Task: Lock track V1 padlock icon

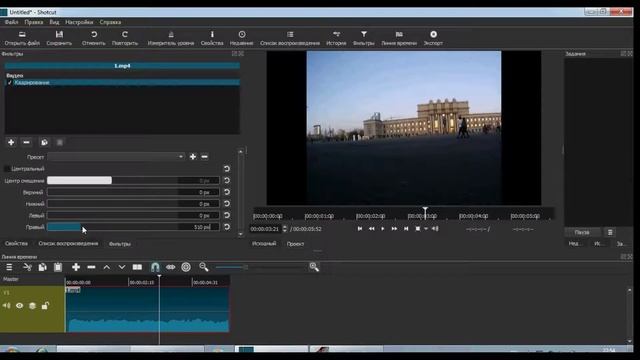Action: coord(45,305)
